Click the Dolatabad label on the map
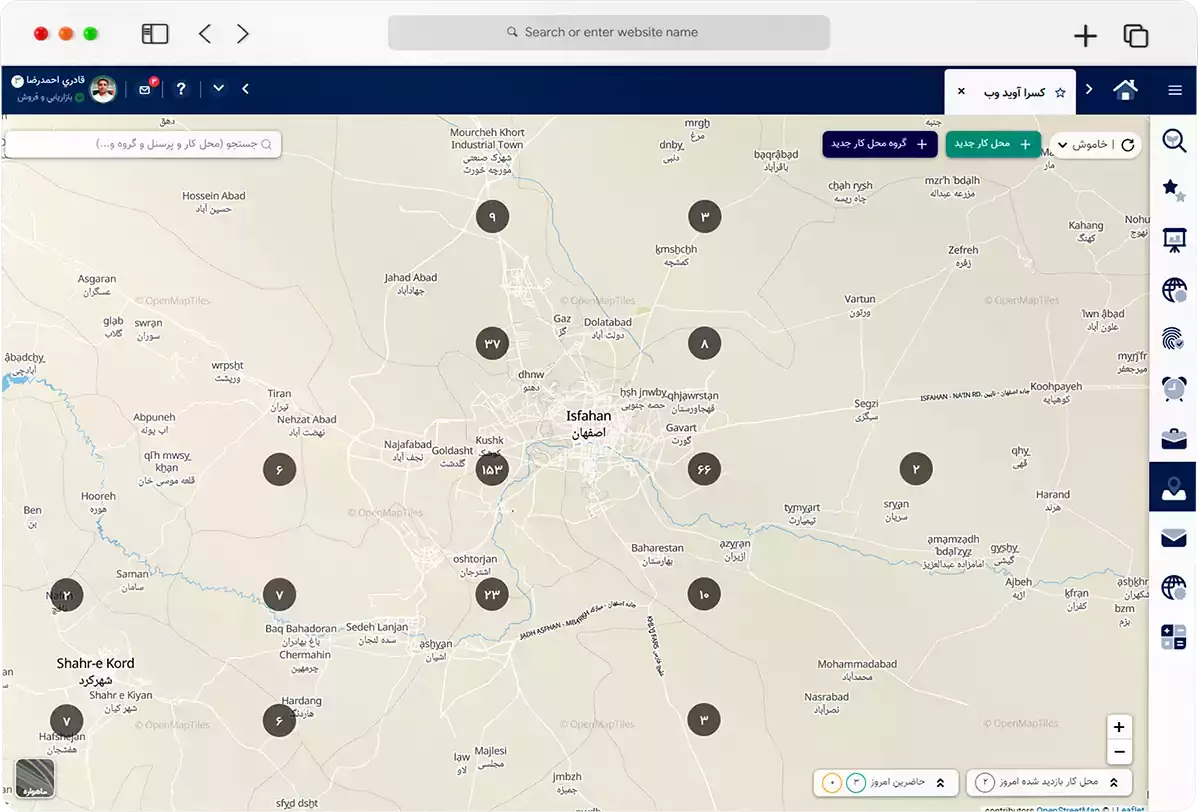1200x812 pixels. [x=608, y=322]
